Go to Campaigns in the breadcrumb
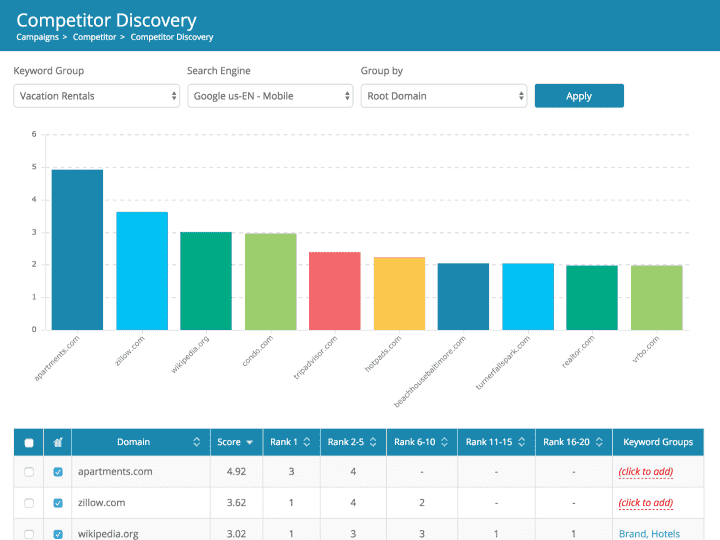720x540 pixels. (x=37, y=37)
